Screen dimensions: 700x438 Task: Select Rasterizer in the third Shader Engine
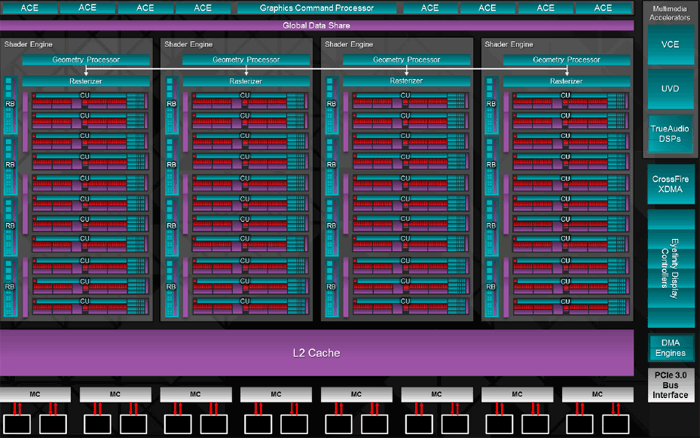(x=407, y=80)
